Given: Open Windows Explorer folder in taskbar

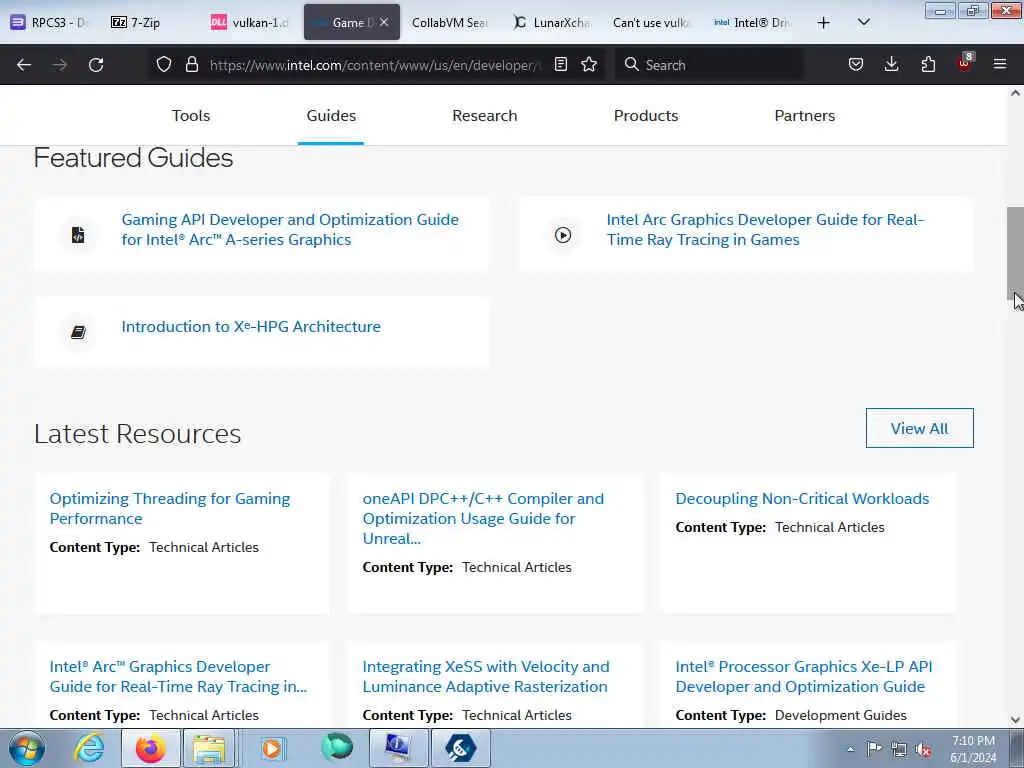Looking at the screenshot, I should coord(208,748).
